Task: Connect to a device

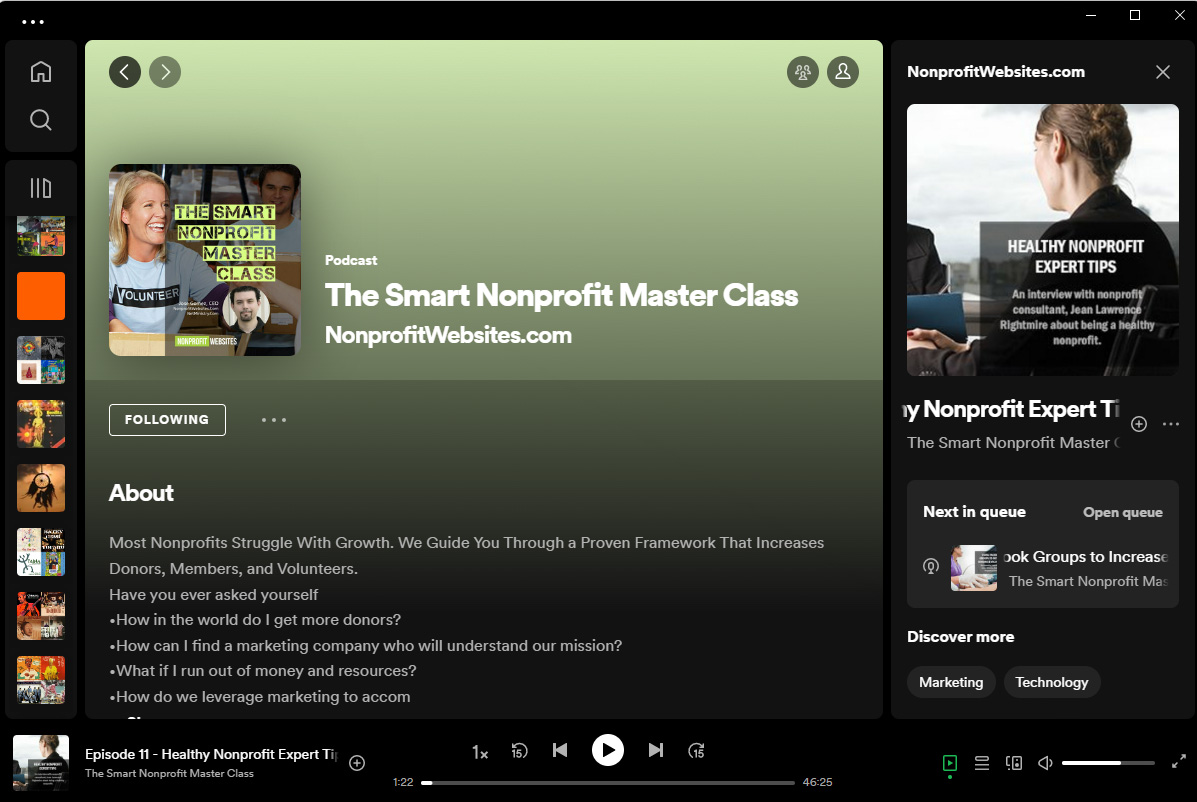Action: point(1014,763)
